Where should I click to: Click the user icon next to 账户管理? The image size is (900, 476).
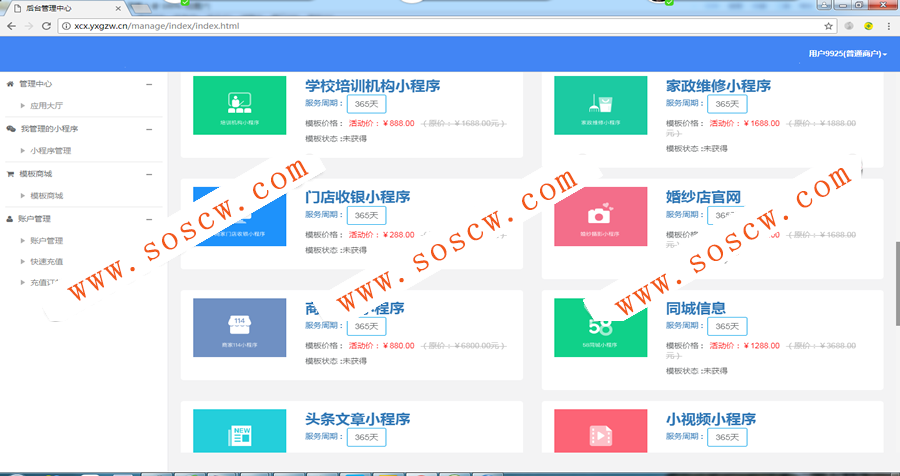tap(10, 219)
